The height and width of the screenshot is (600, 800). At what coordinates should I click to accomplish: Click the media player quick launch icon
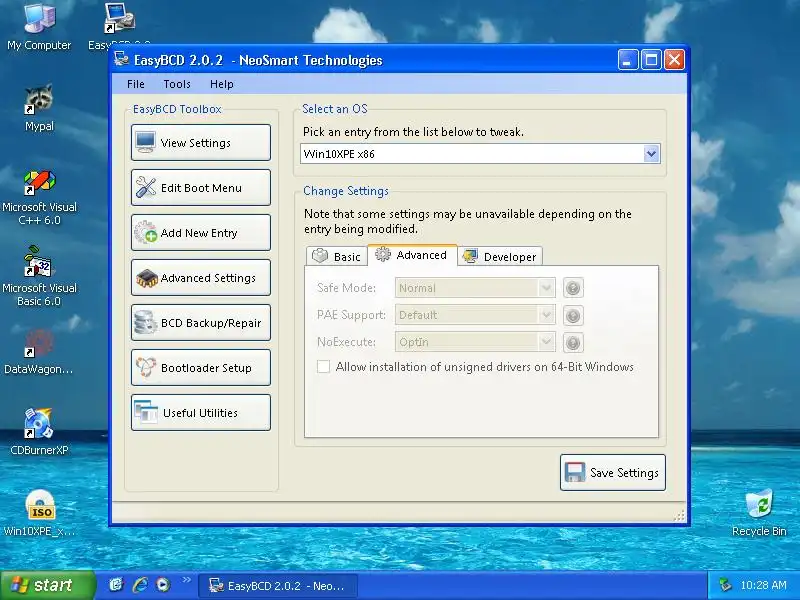click(163, 585)
